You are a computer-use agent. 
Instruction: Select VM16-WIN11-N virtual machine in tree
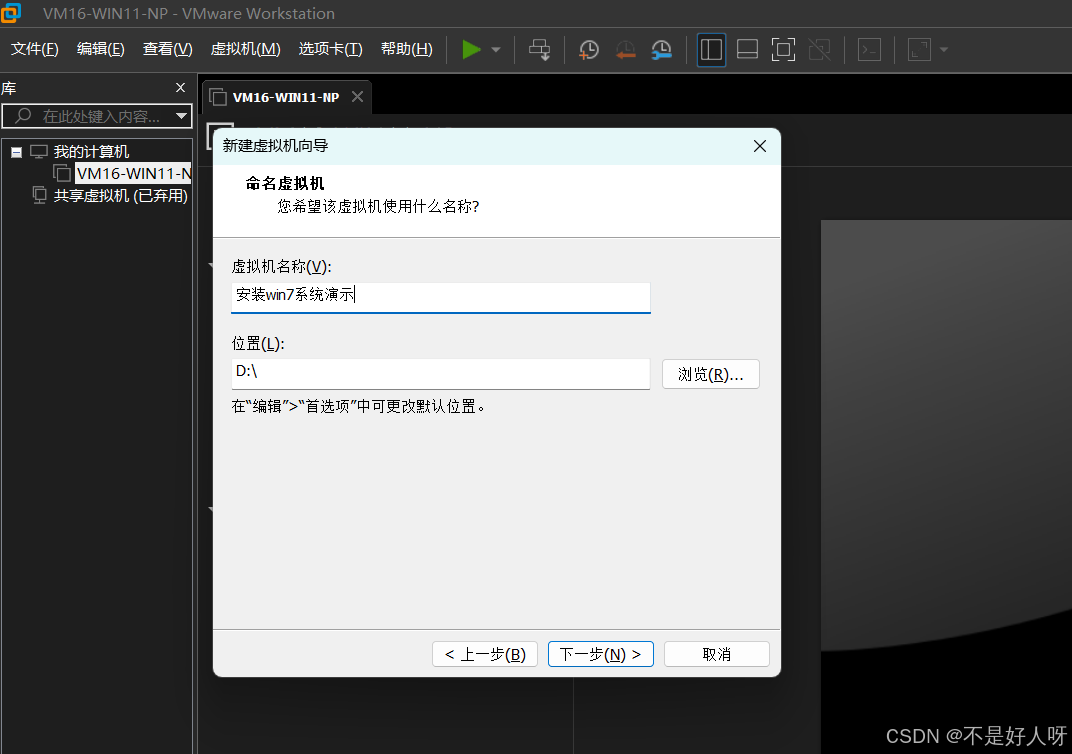point(133,174)
